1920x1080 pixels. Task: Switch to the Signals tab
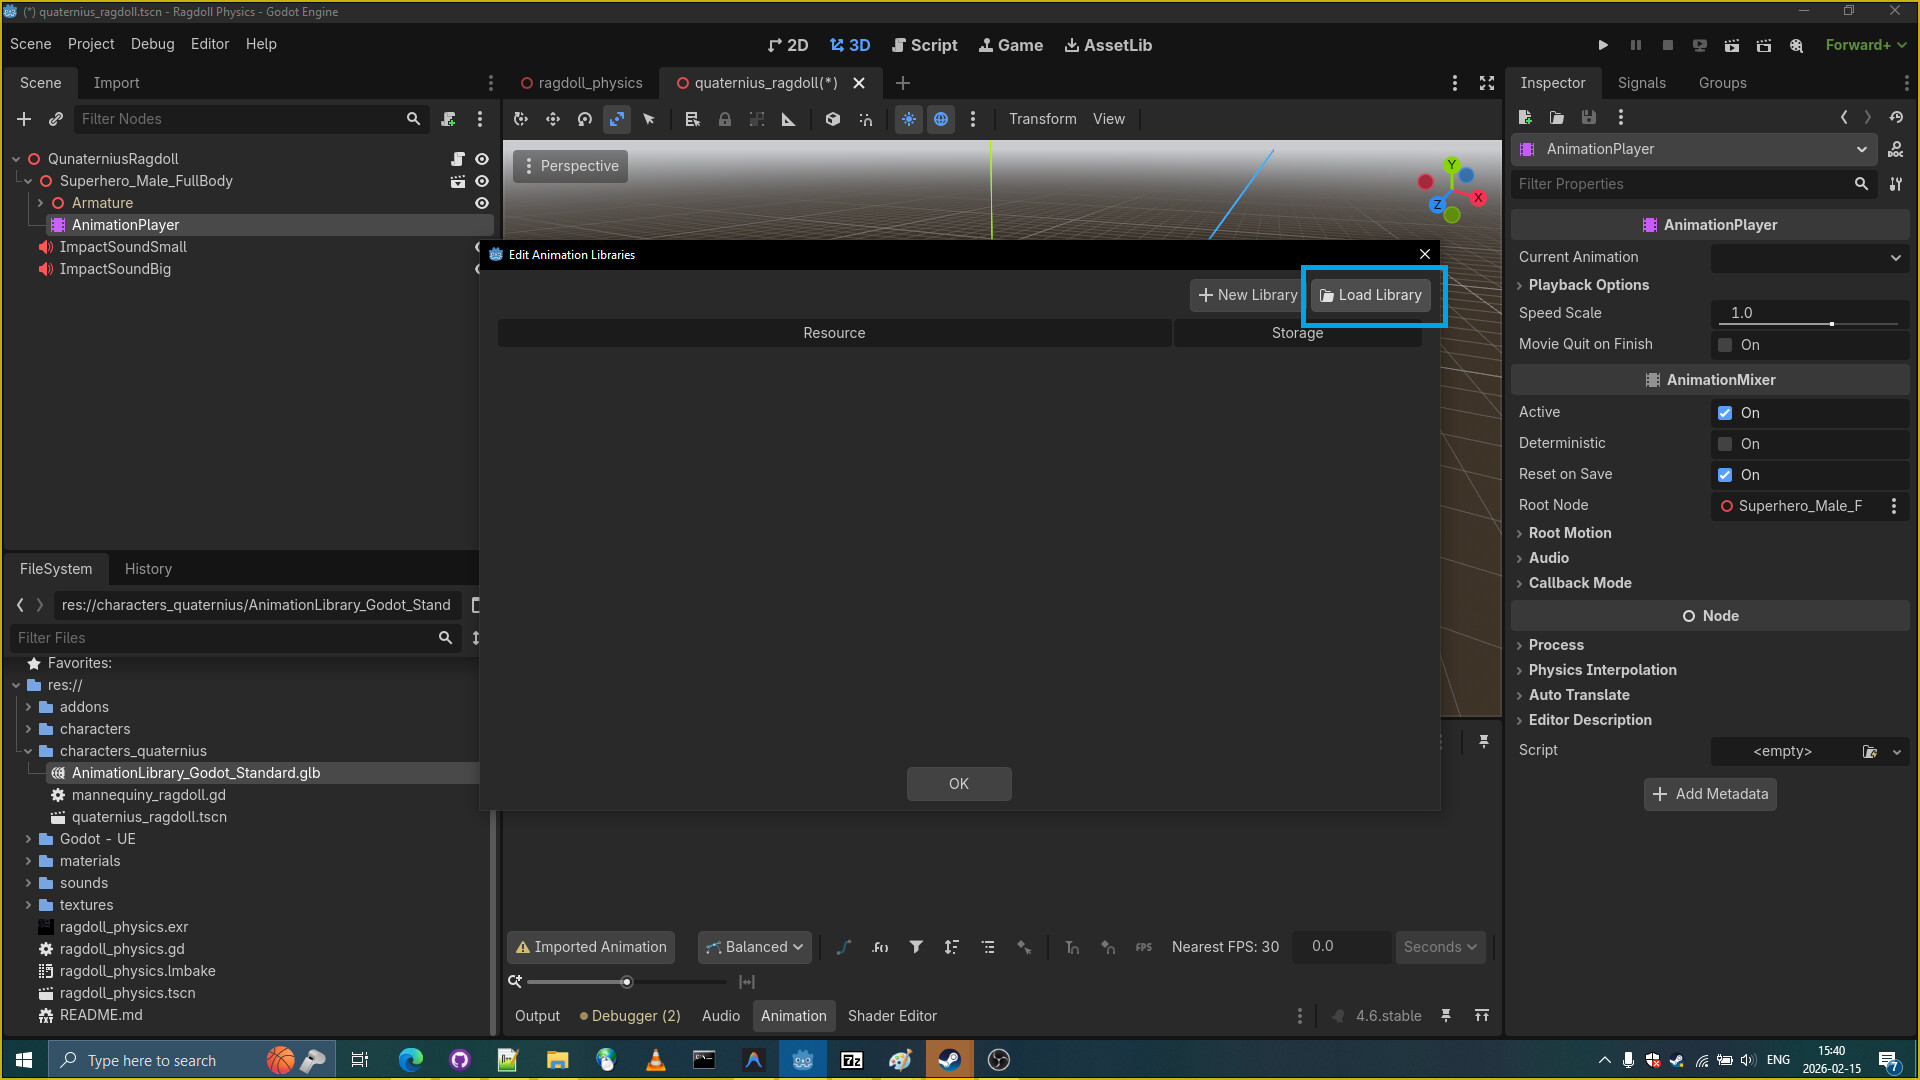pyautogui.click(x=1641, y=83)
